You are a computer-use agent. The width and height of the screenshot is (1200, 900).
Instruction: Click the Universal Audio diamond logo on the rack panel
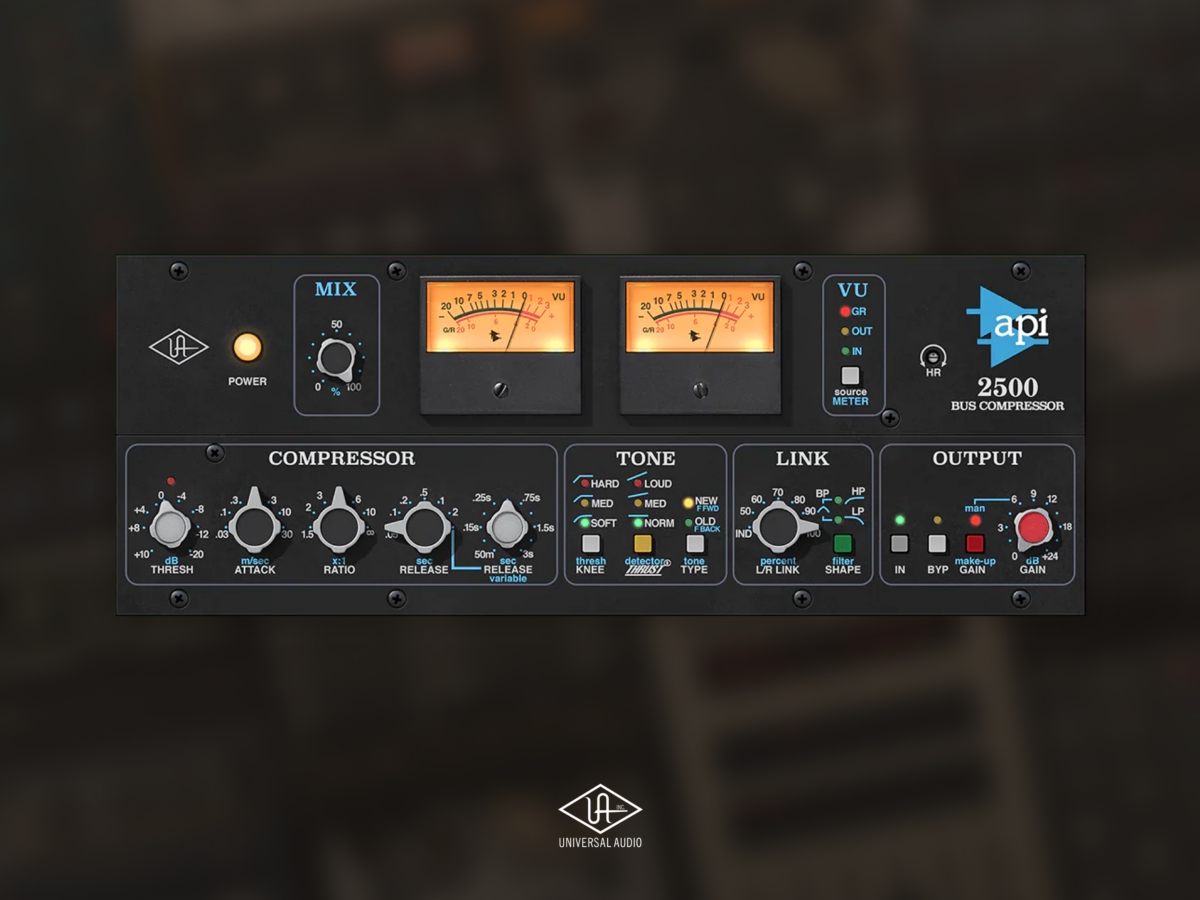tap(179, 348)
